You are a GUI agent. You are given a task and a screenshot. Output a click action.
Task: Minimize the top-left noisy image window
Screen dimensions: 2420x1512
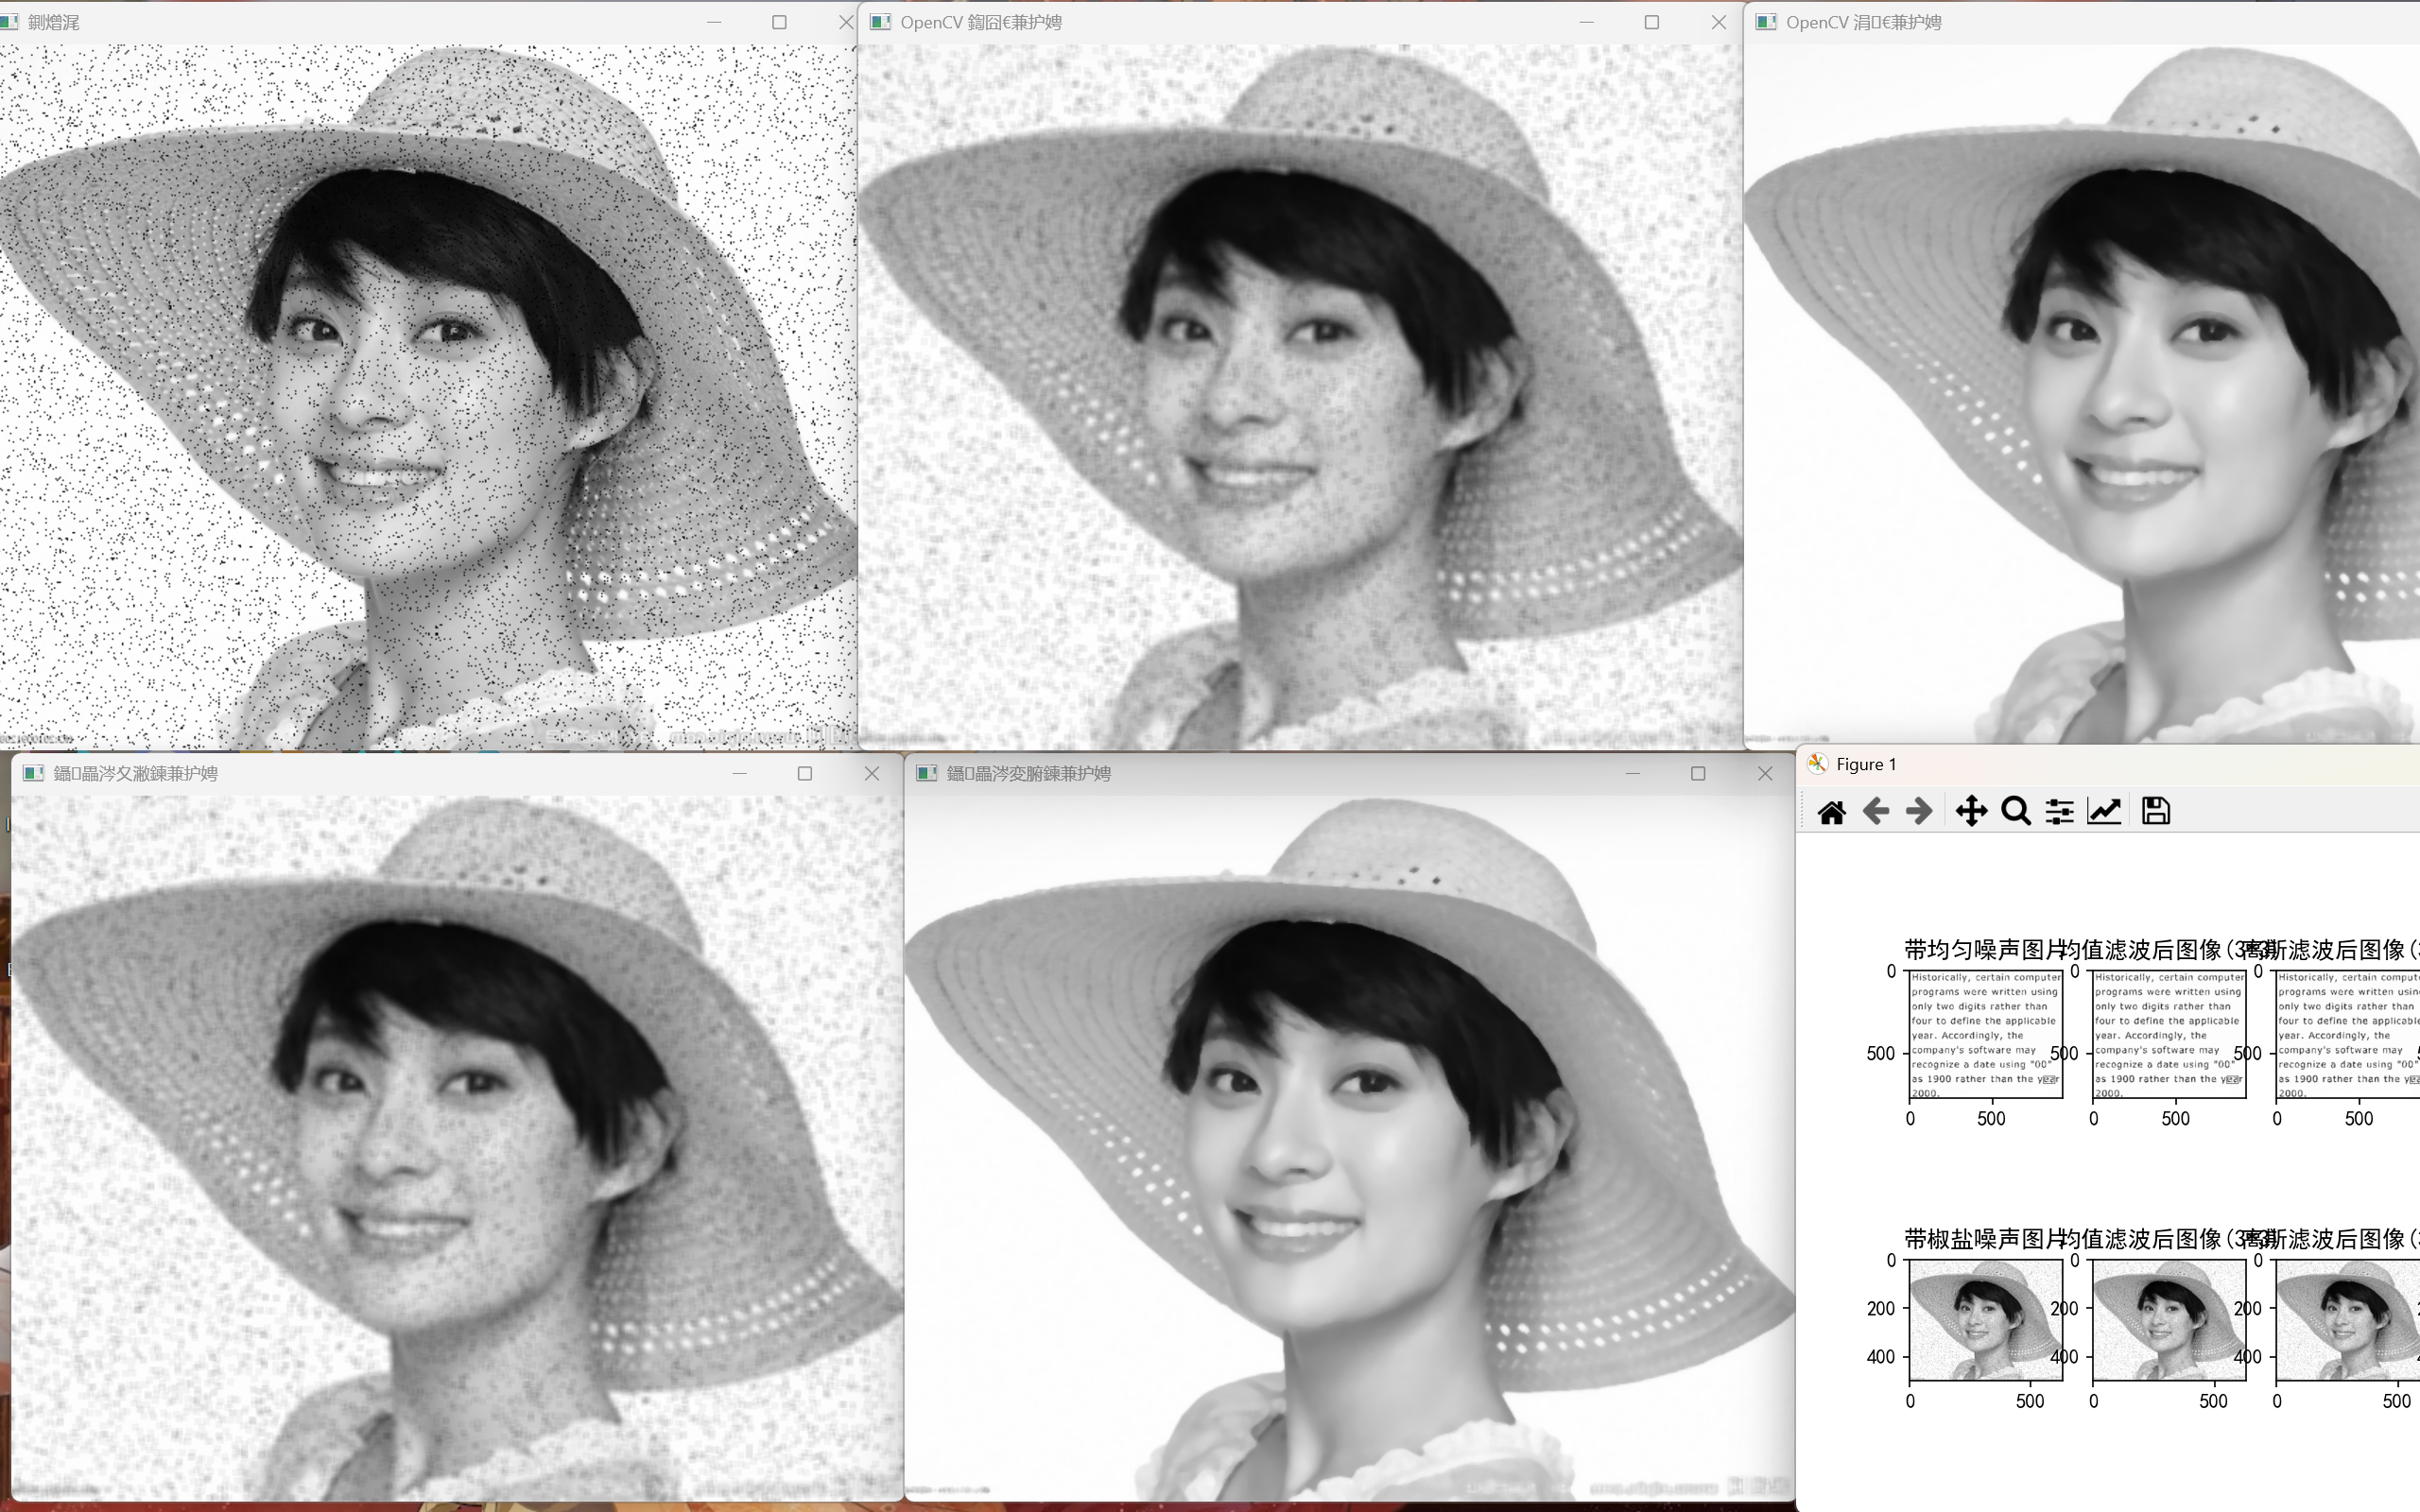tap(714, 22)
